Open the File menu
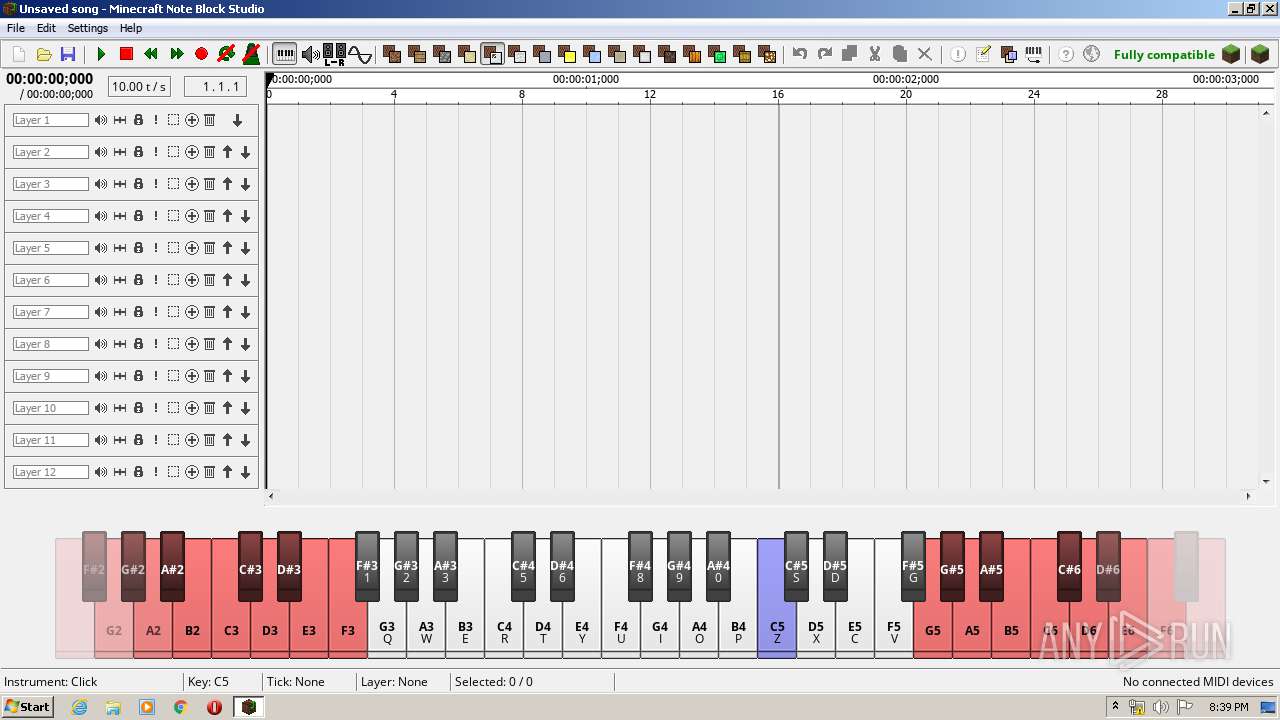1280x720 pixels. (x=16, y=28)
